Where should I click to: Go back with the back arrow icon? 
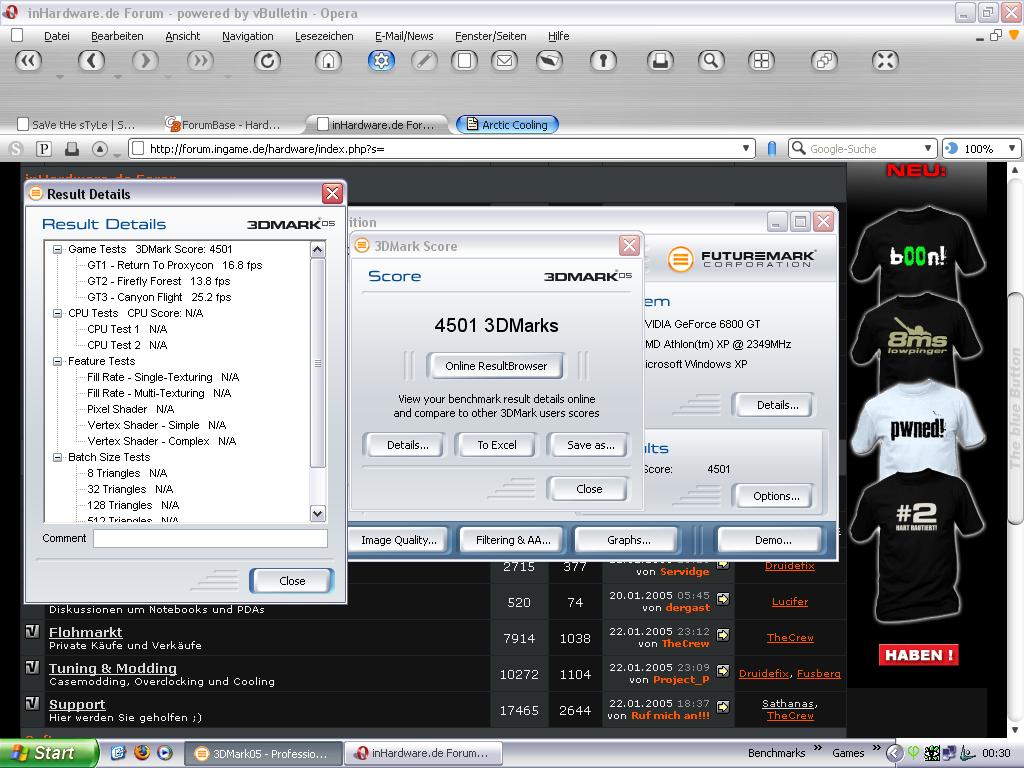click(91, 61)
